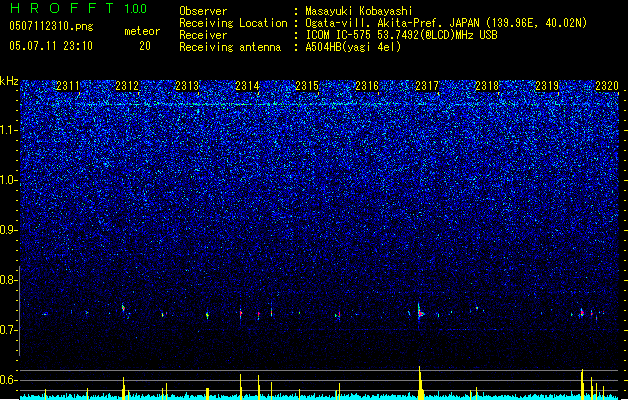The image size is (629, 400).
Task: Click the A504HB(yagi 4el) antenna text
Action: 353,47
